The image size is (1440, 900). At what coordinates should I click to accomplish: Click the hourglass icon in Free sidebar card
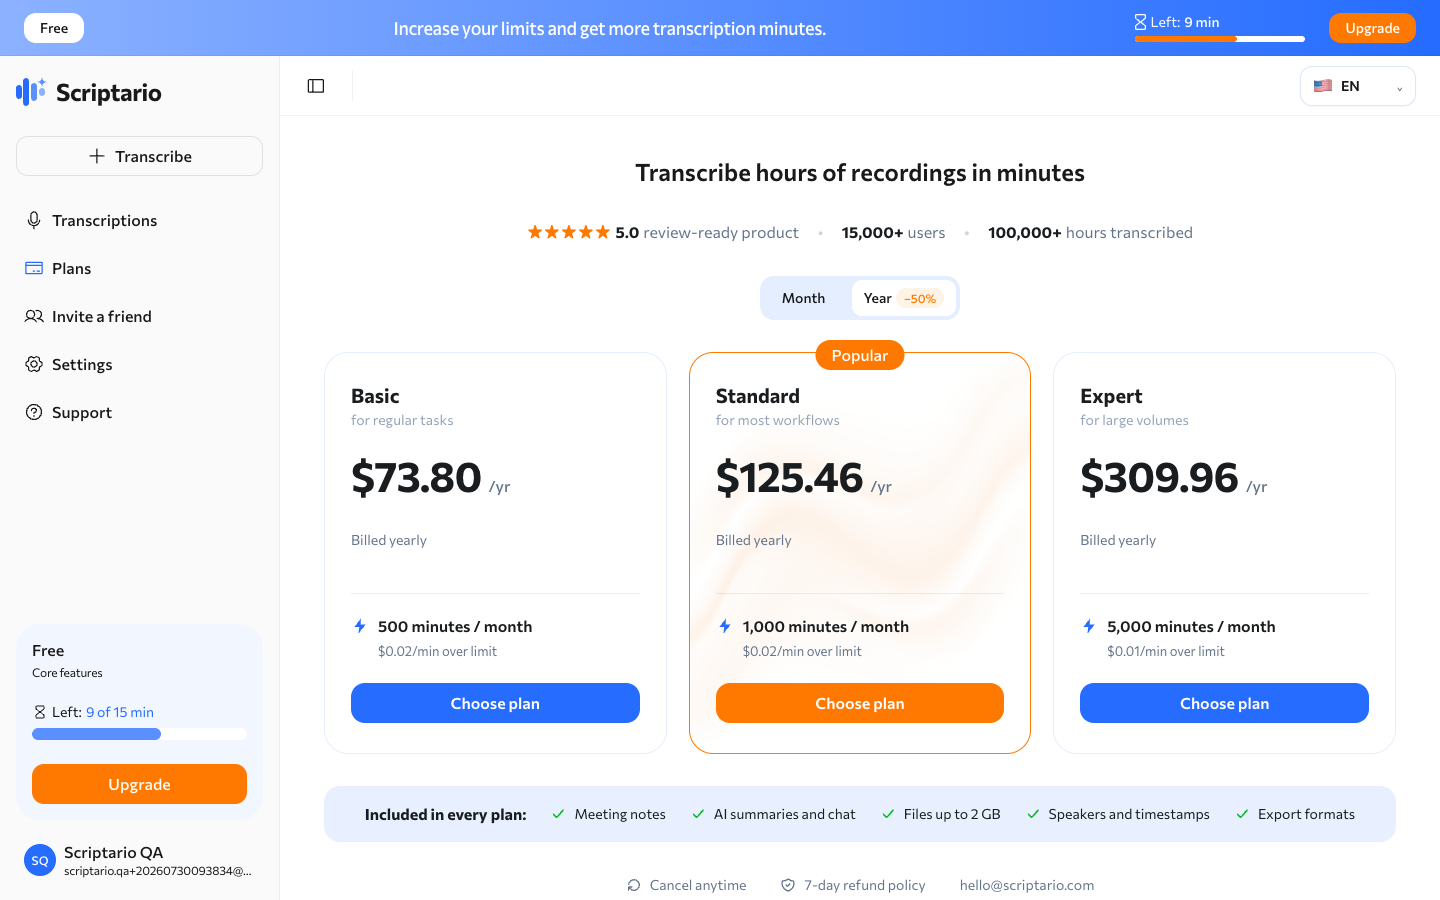coord(40,712)
